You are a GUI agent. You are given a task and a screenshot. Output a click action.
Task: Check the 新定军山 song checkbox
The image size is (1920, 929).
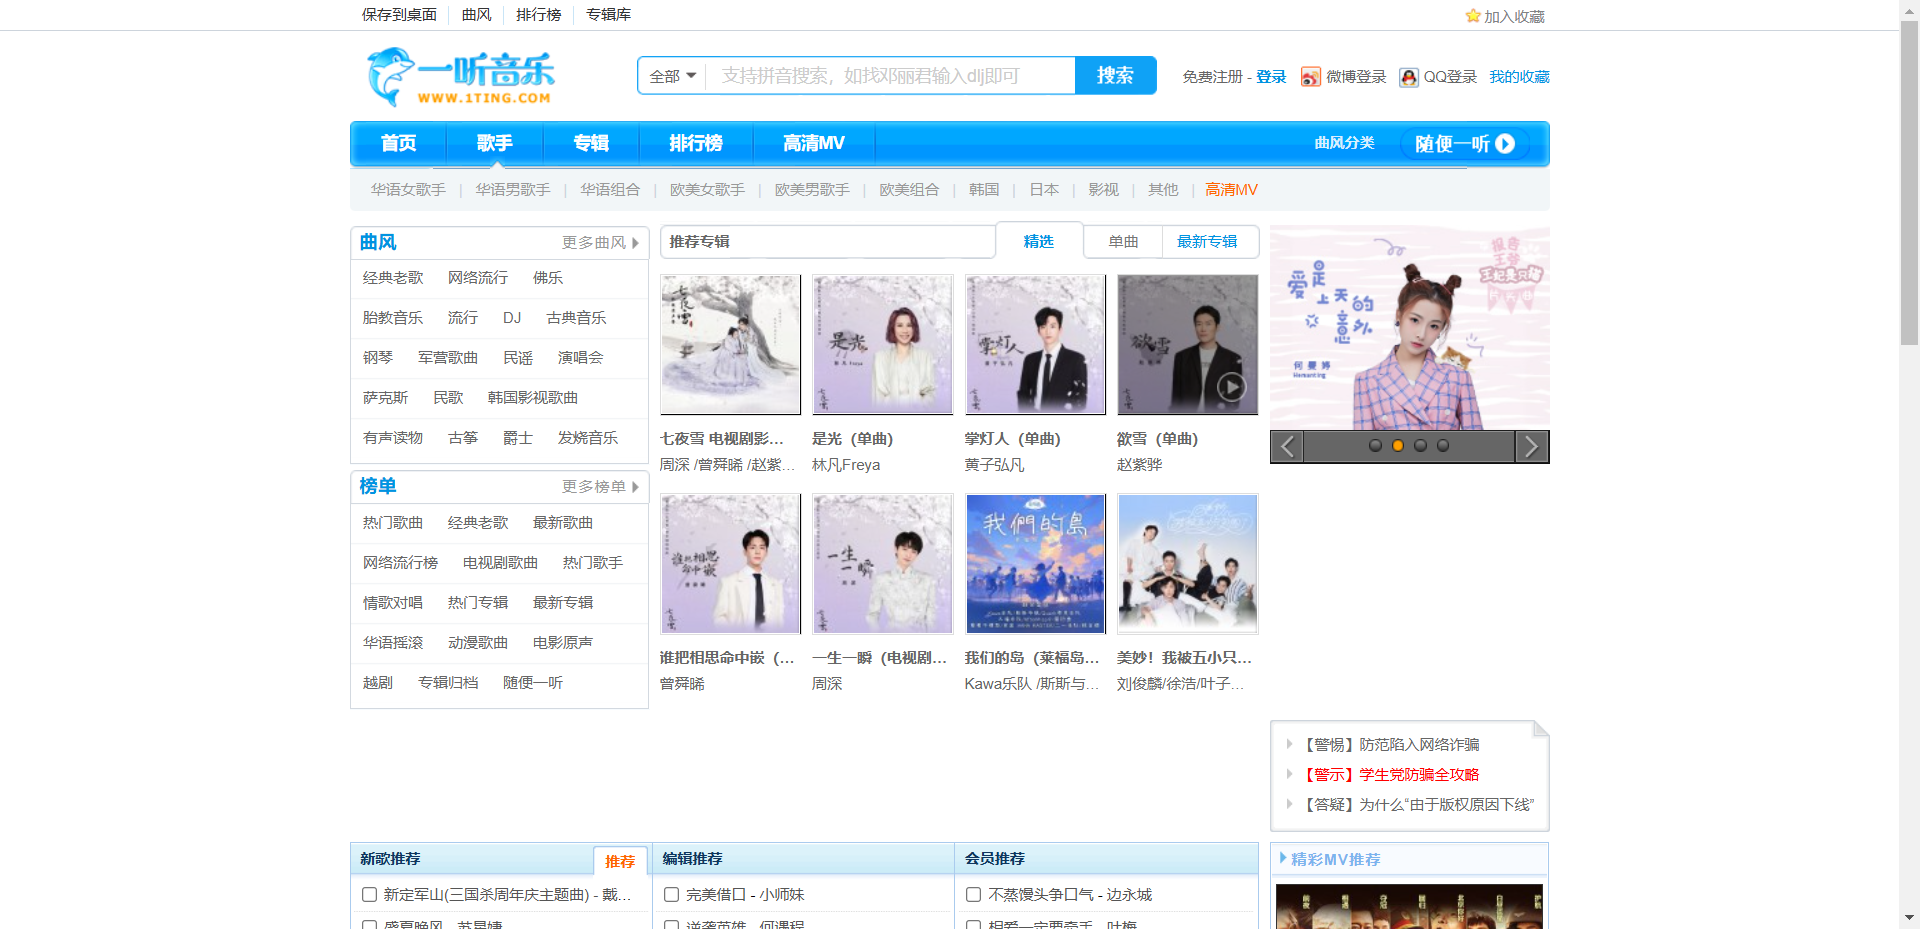click(369, 895)
